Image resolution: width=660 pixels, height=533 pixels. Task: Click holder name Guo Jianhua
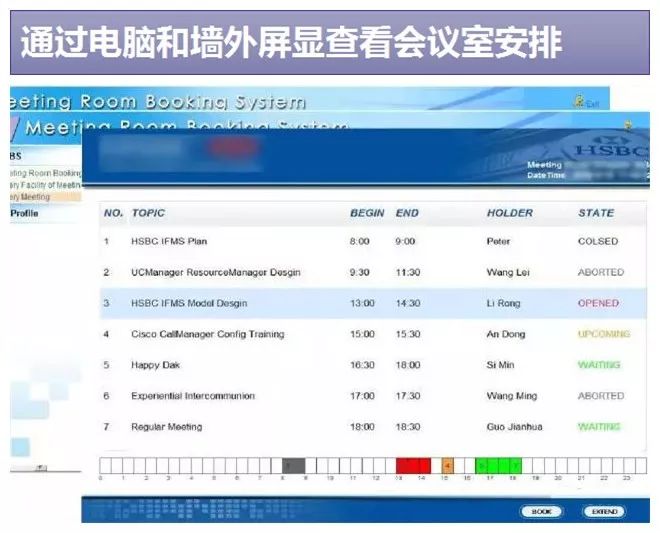pos(514,427)
